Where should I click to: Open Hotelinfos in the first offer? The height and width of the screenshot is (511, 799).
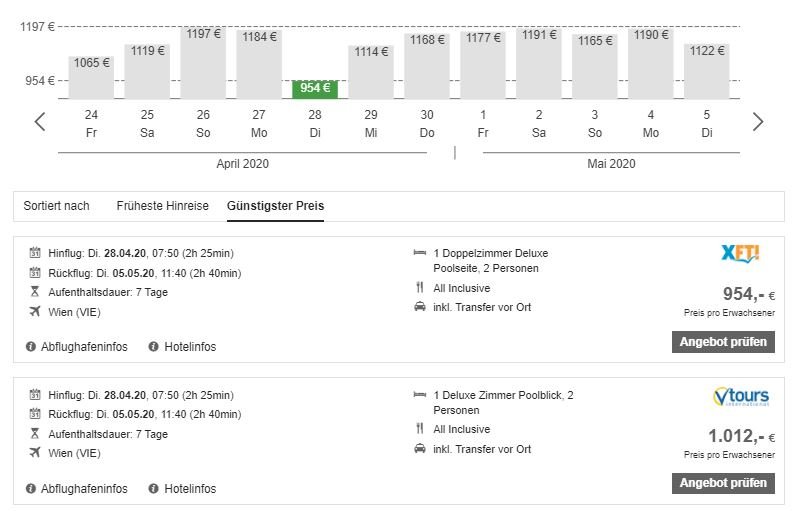190,346
